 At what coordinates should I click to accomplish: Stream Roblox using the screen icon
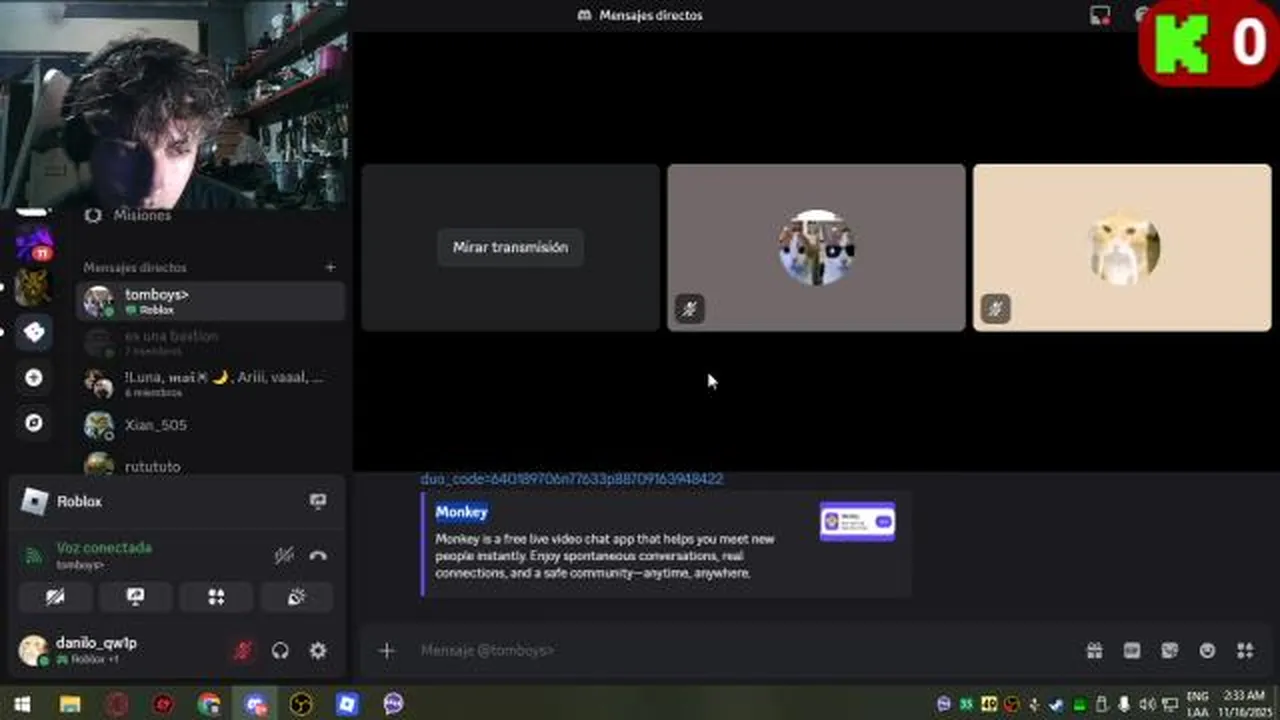318,501
